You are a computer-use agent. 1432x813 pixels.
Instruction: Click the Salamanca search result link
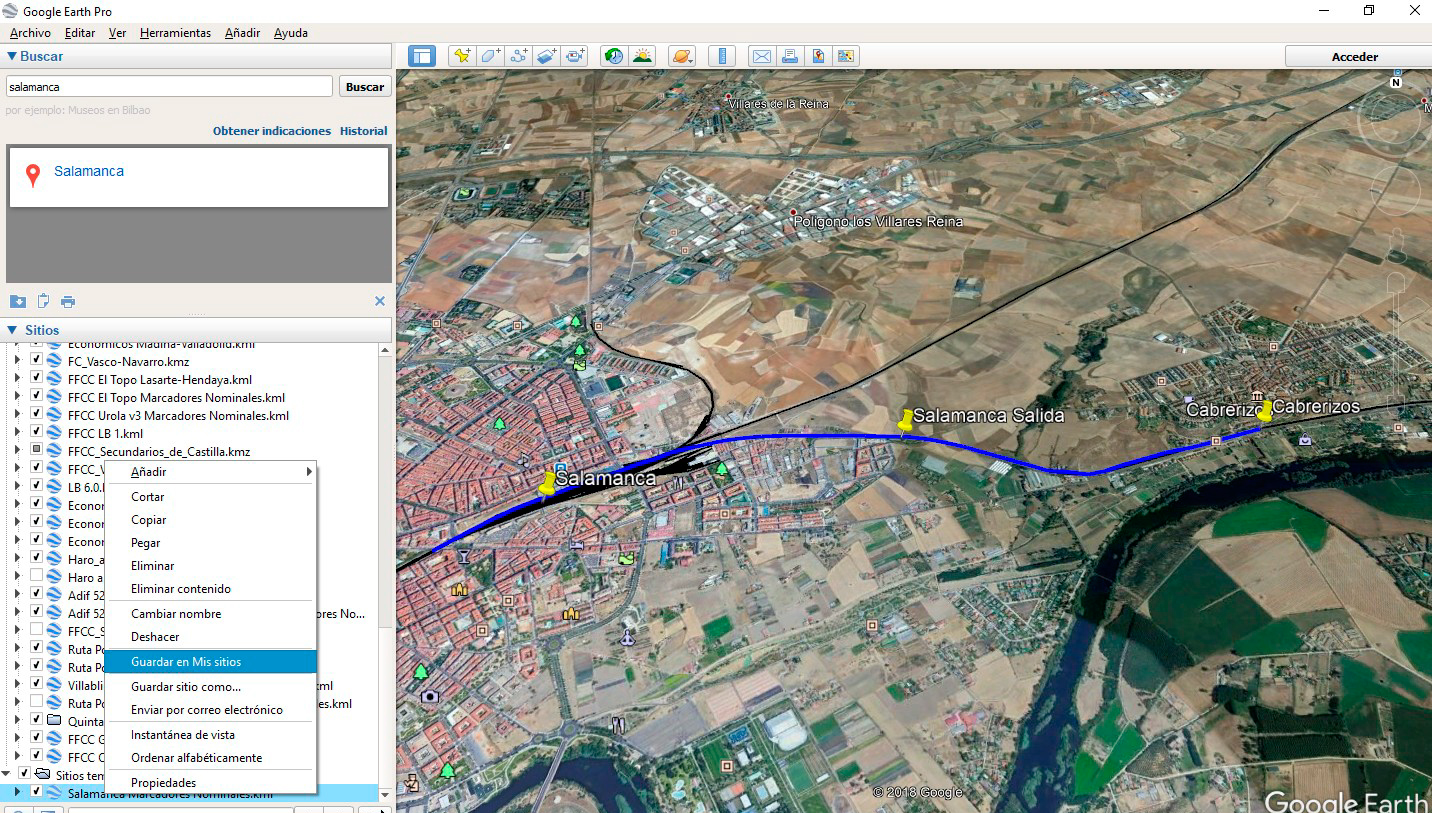click(x=89, y=171)
